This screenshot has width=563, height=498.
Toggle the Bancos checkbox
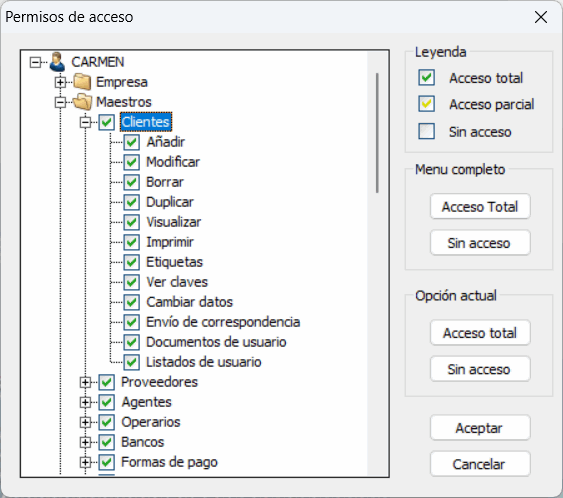[x=107, y=442]
